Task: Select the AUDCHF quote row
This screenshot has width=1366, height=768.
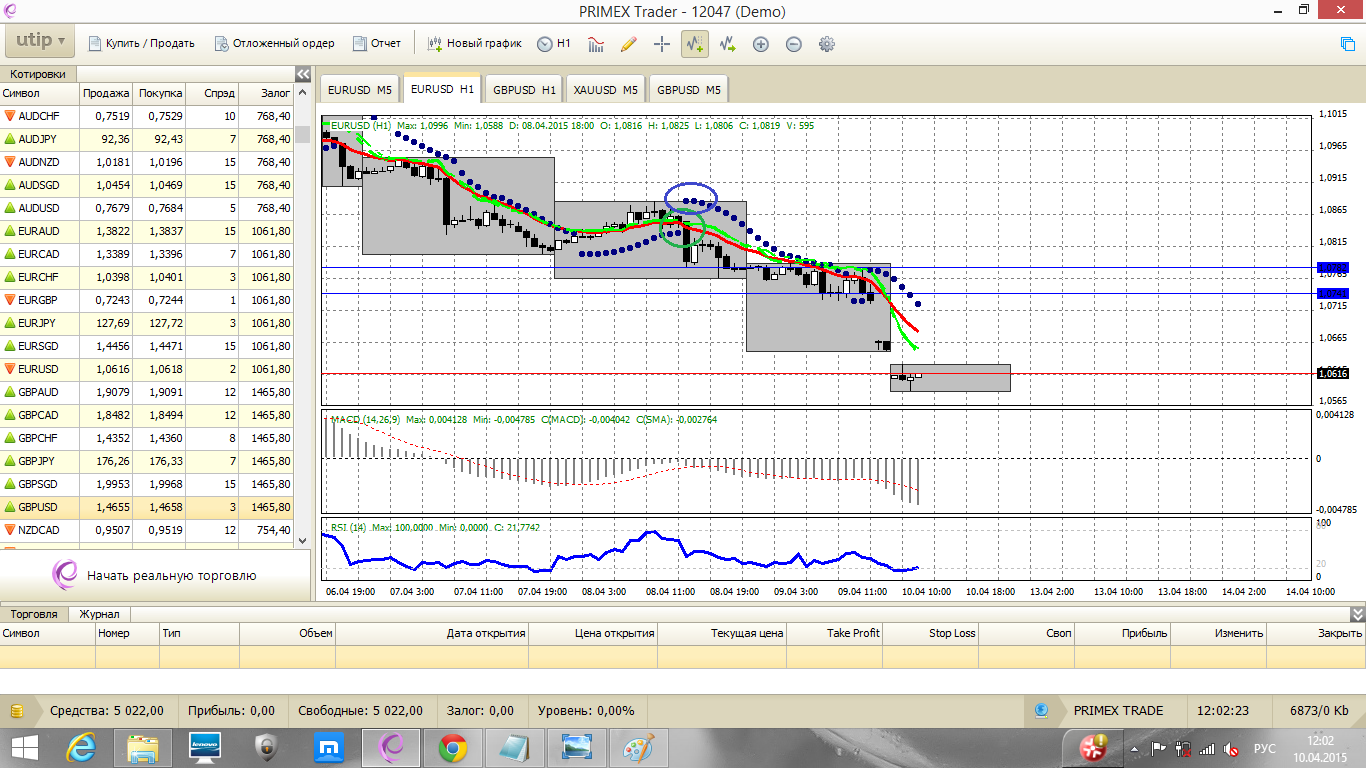Action: 147,116
